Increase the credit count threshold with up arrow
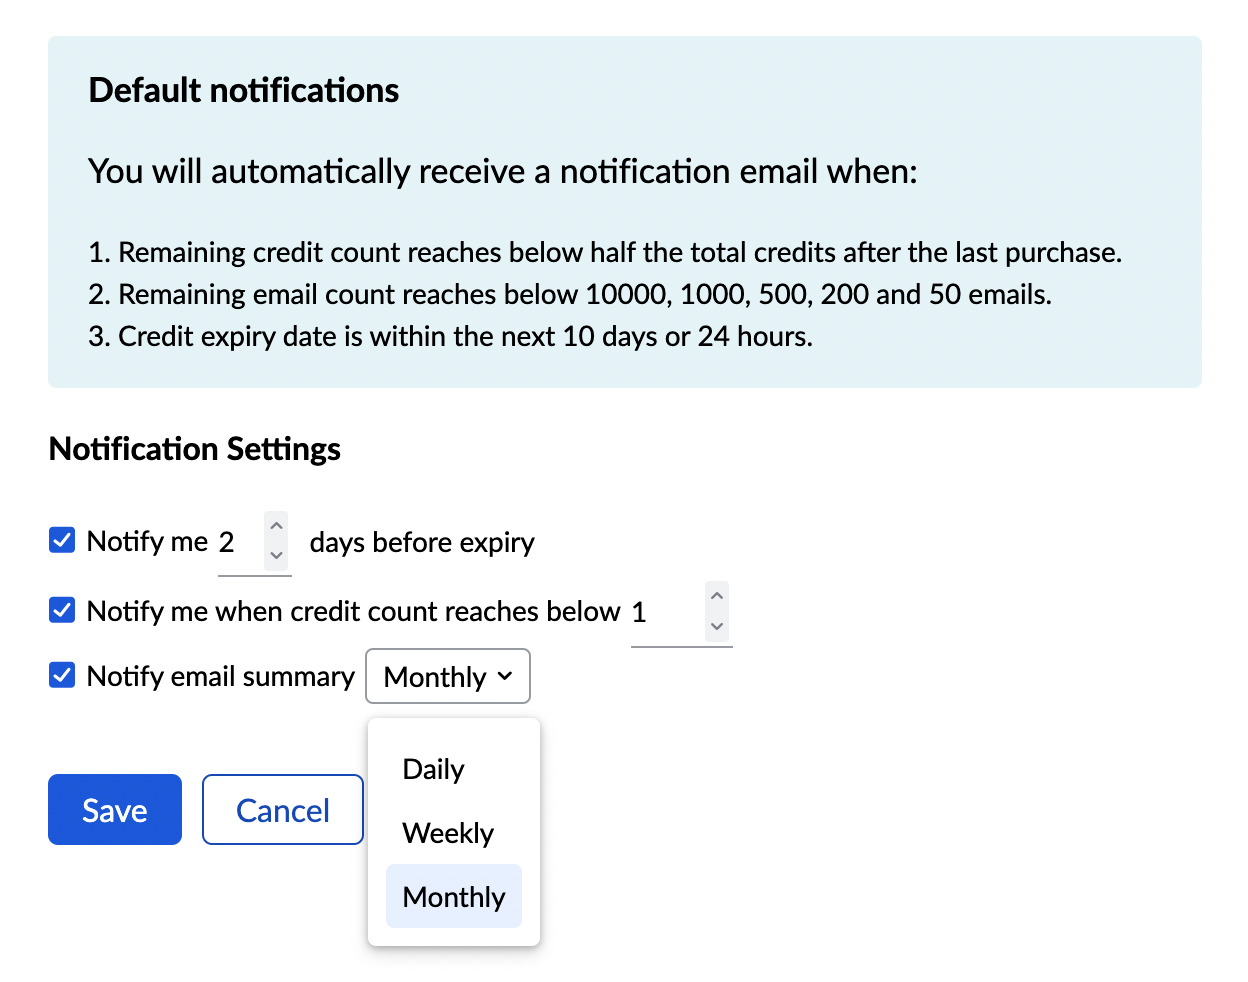The image size is (1248, 982). pos(716,596)
